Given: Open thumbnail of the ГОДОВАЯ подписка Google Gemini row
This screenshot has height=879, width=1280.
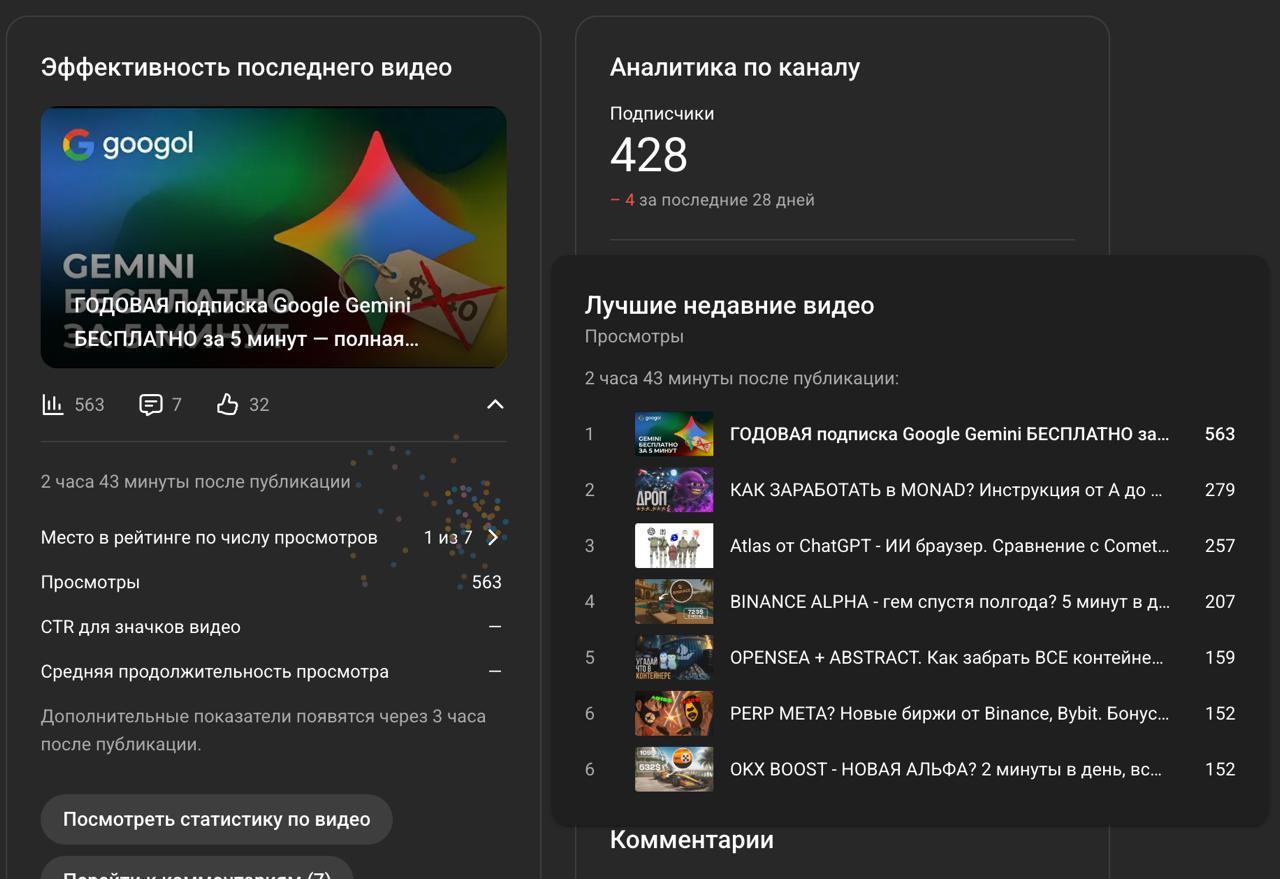Looking at the screenshot, I should 674,434.
